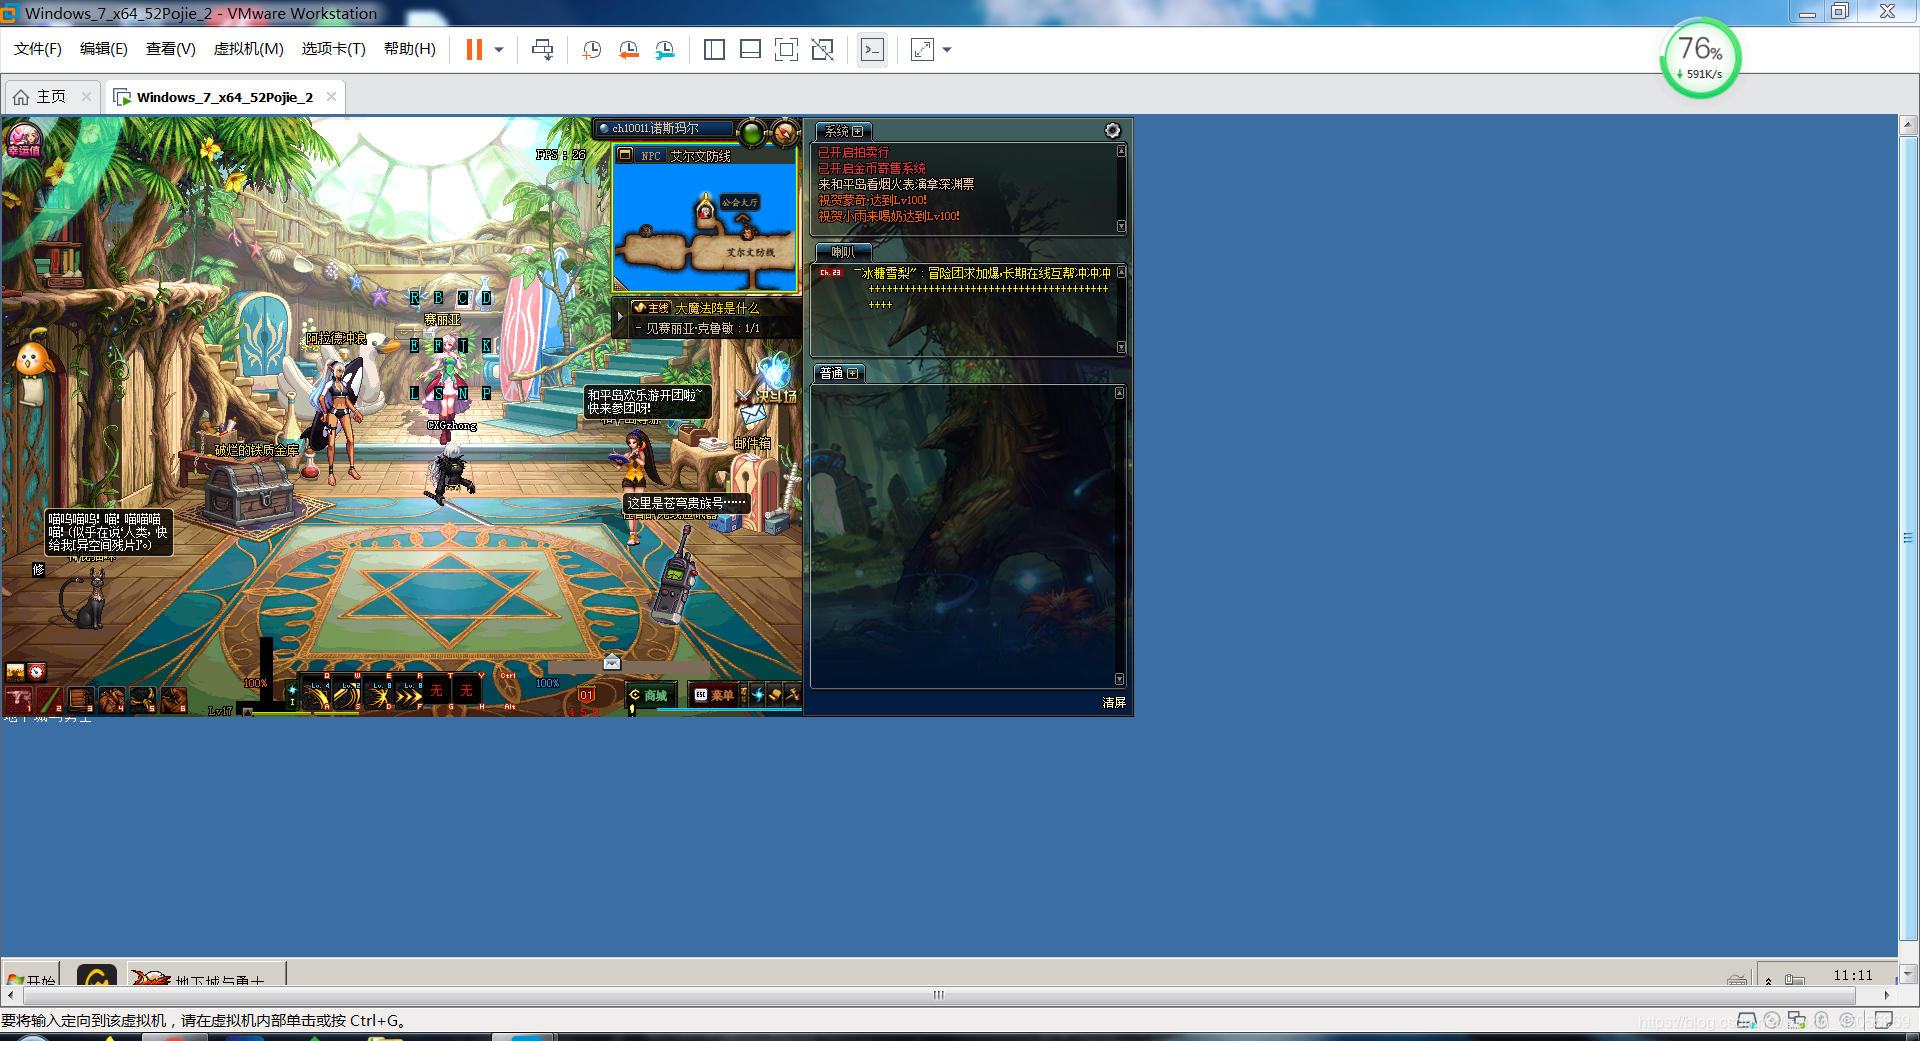Open the chat settings gear icon
The height and width of the screenshot is (1041, 1920).
click(x=1112, y=131)
